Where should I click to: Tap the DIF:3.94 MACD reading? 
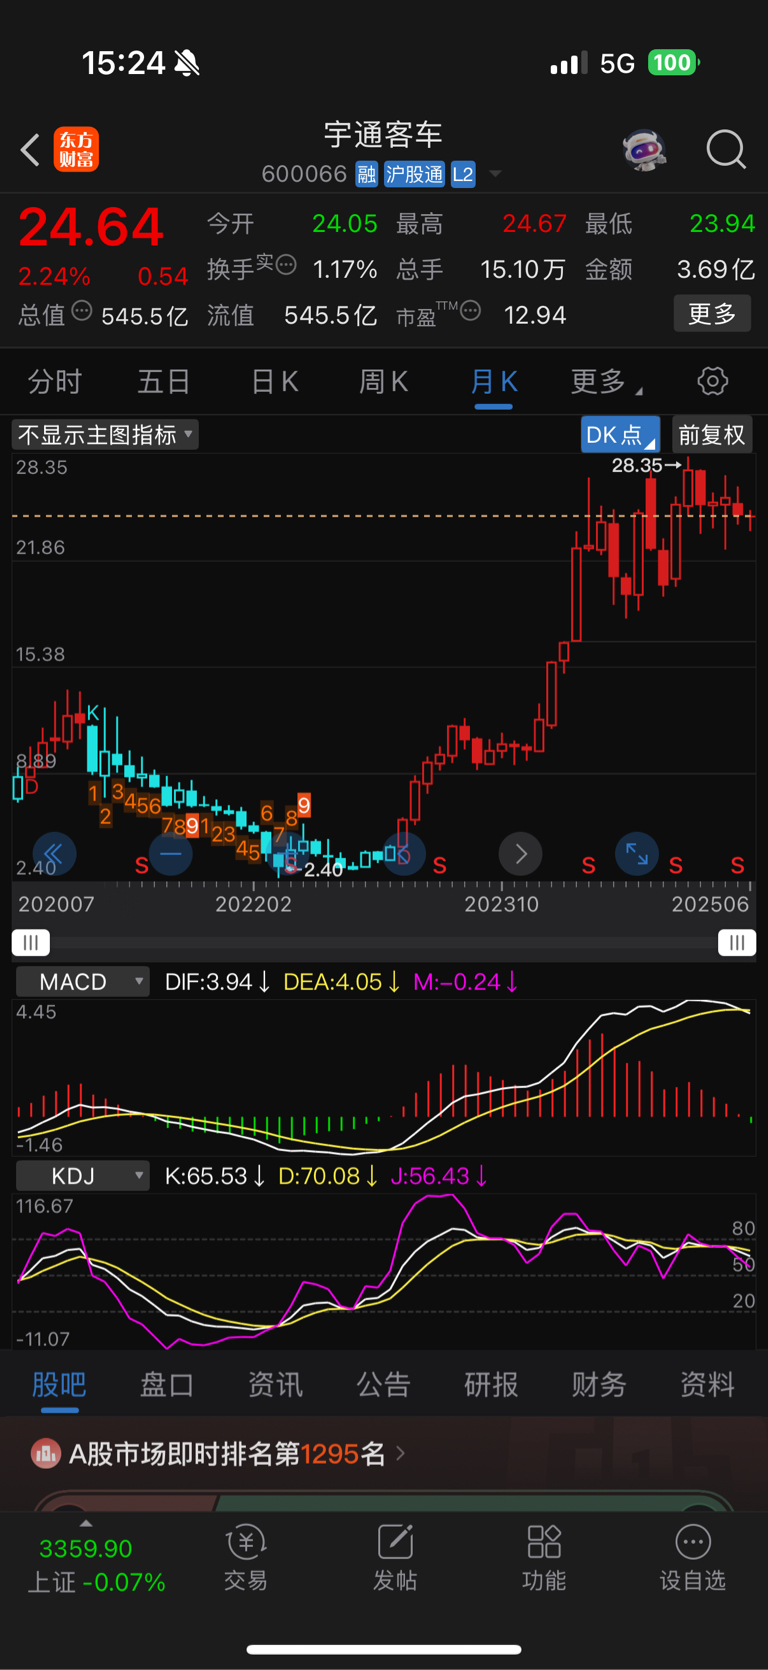click(x=217, y=982)
